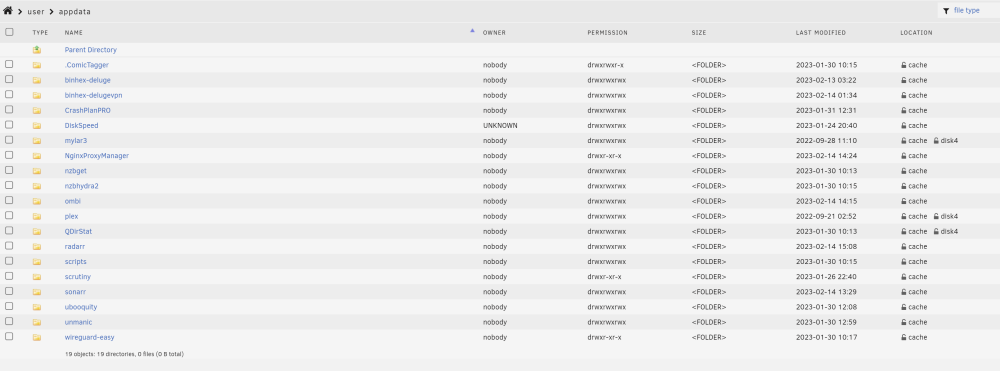1000x371 pixels.
Task: Click folder icon beside scripts
Action: 37,262
